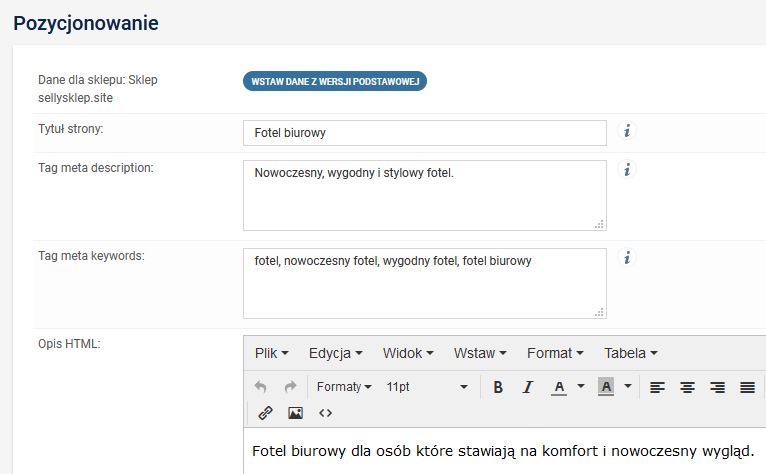Expand the text color picker arrow

point(580,387)
